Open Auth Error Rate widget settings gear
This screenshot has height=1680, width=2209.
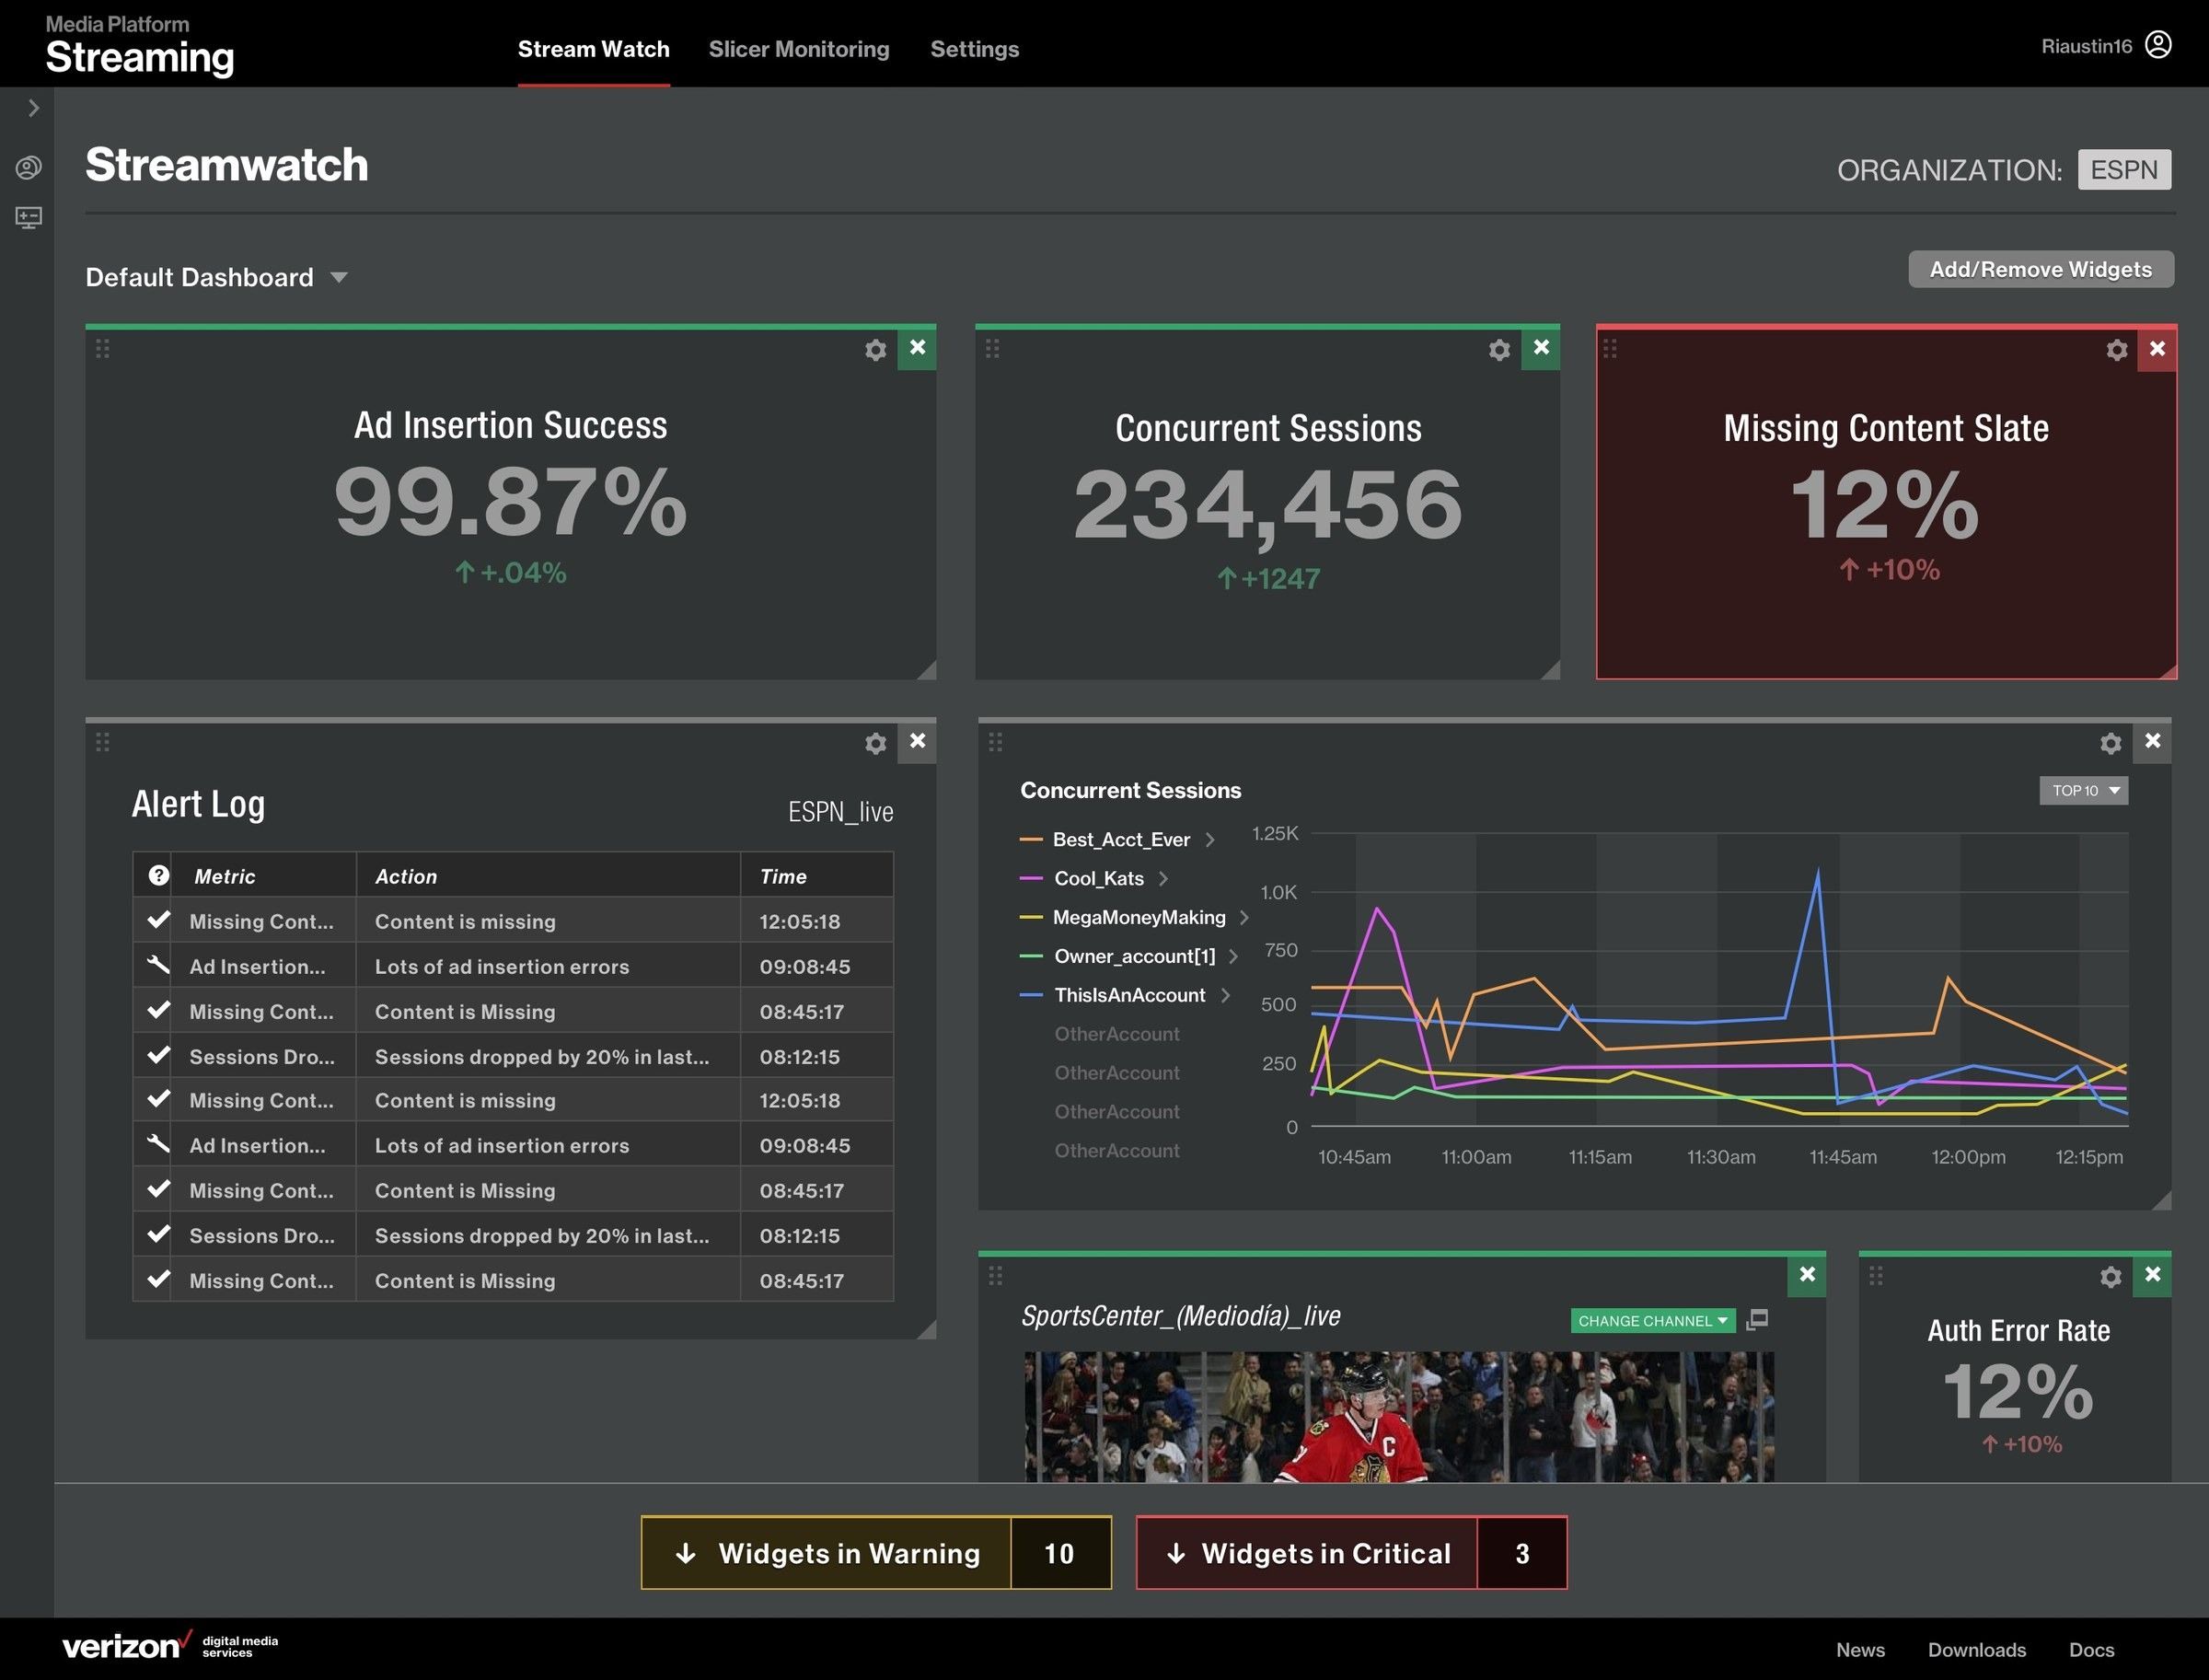click(2111, 1277)
